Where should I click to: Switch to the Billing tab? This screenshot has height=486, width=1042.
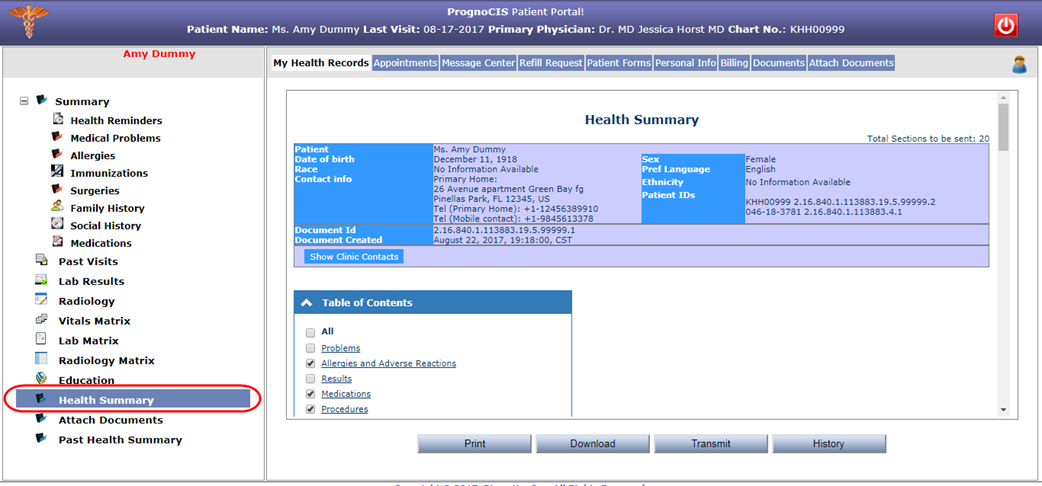(734, 62)
